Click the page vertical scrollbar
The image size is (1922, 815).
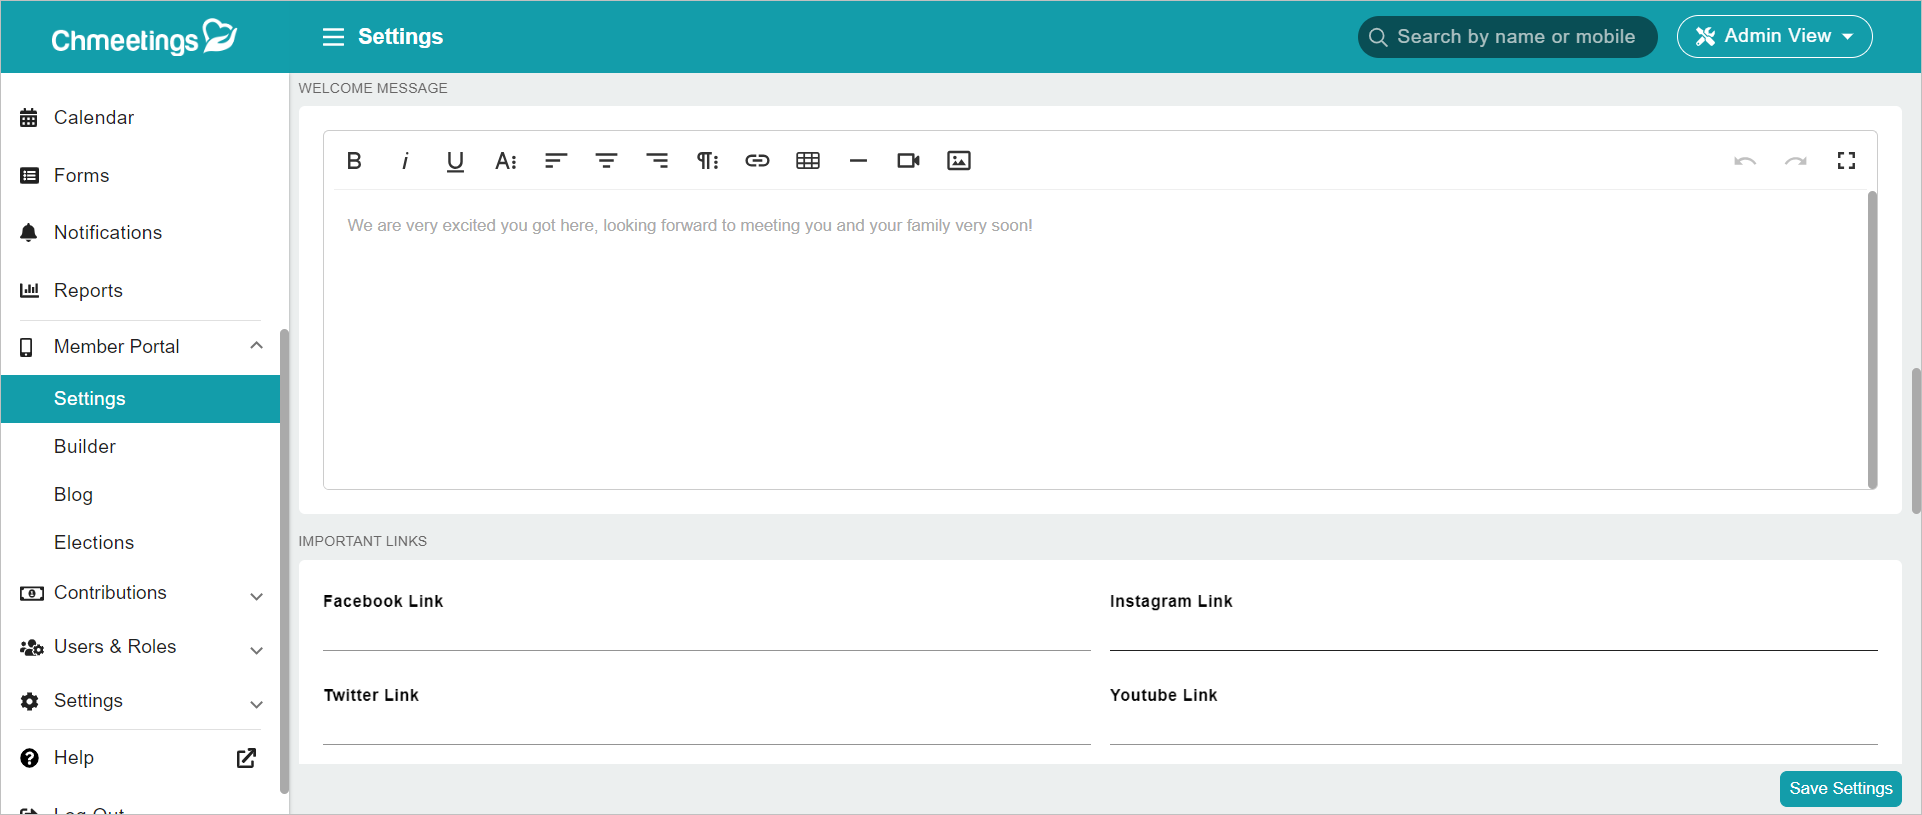[x=1915, y=441]
